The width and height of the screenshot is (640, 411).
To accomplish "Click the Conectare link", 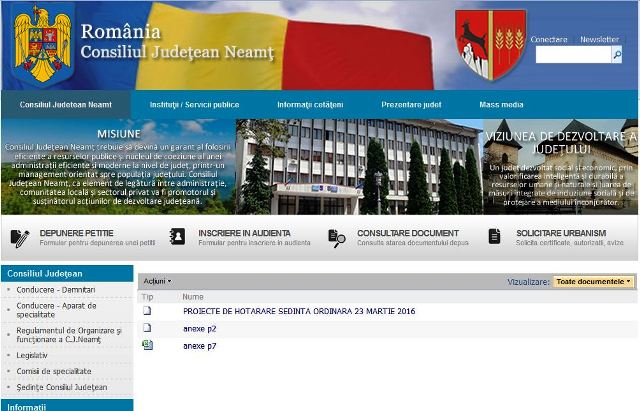I will [549, 40].
